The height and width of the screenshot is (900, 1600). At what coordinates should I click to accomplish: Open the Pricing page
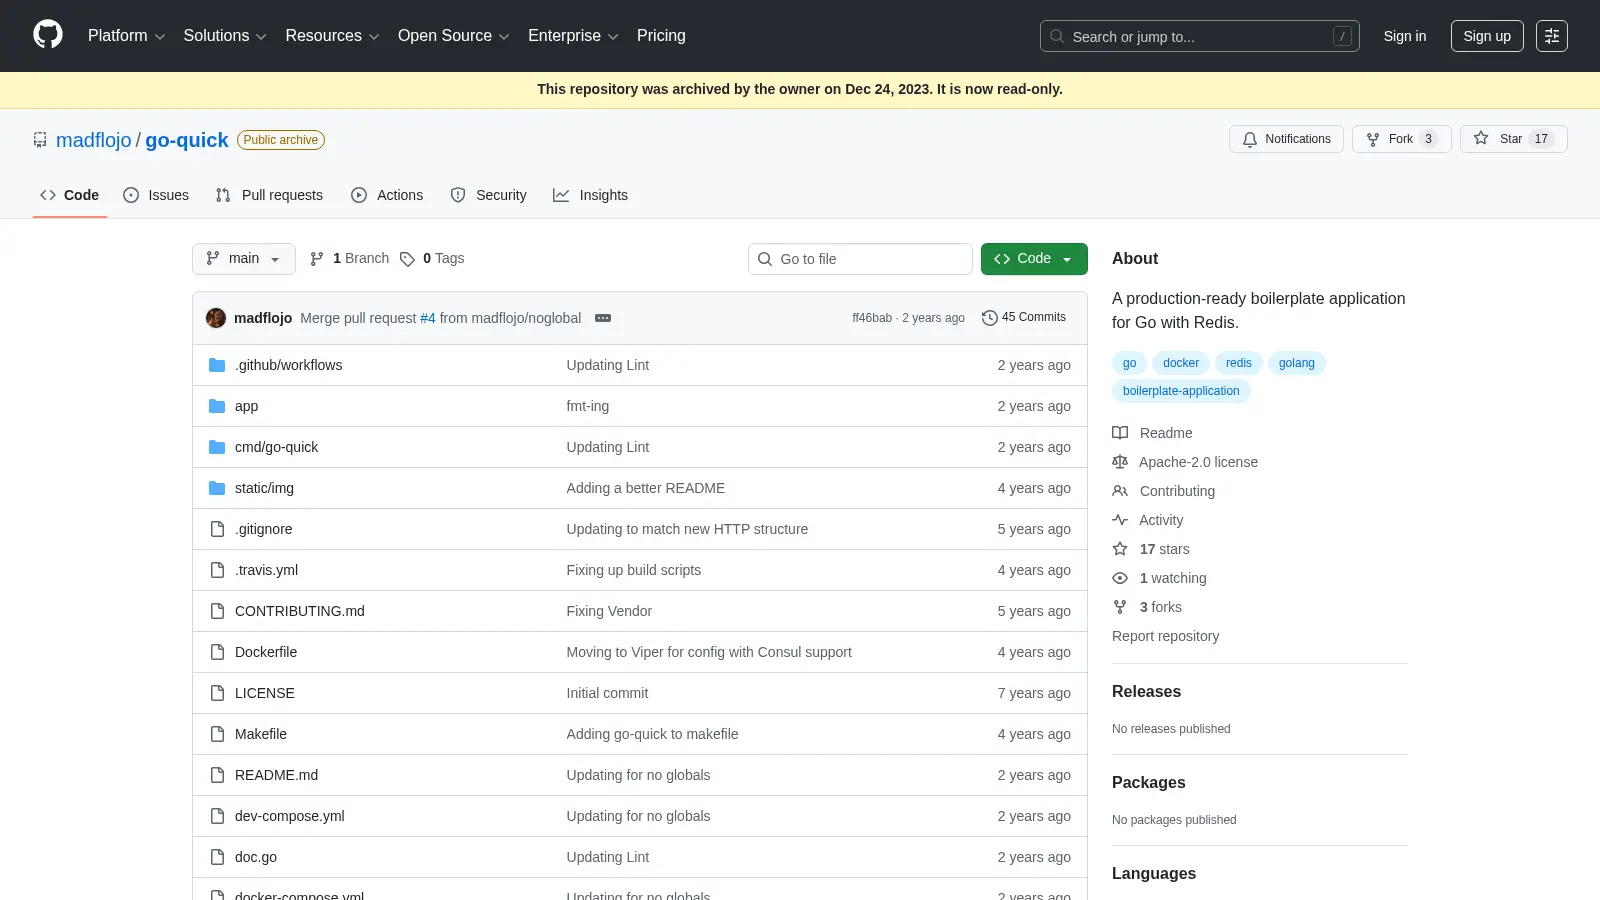[x=661, y=36]
